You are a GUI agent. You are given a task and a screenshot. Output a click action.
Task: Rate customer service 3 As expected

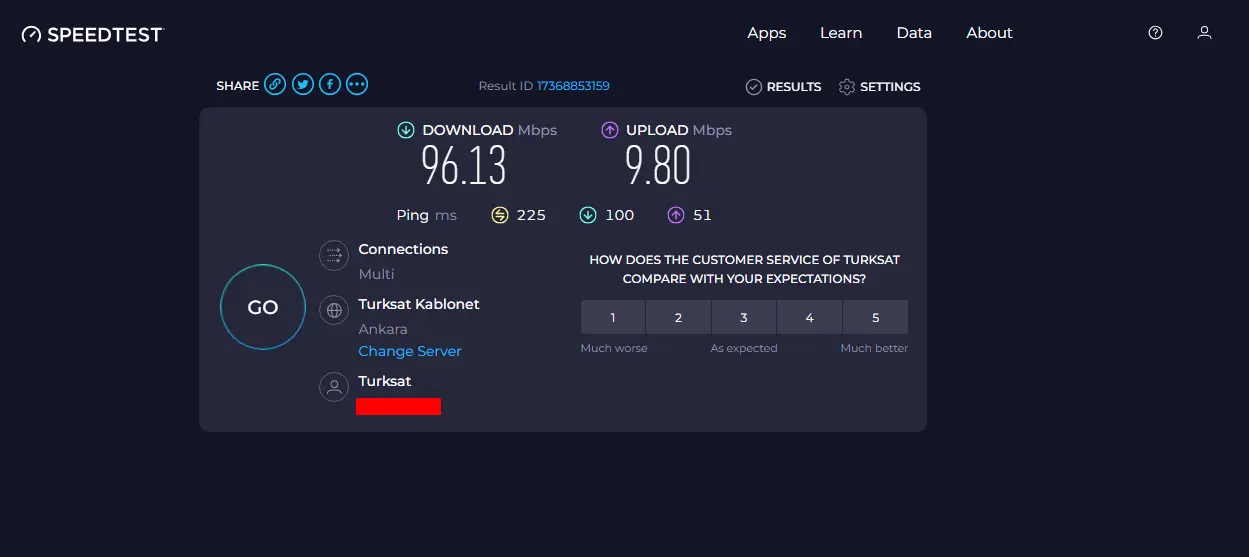click(744, 318)
